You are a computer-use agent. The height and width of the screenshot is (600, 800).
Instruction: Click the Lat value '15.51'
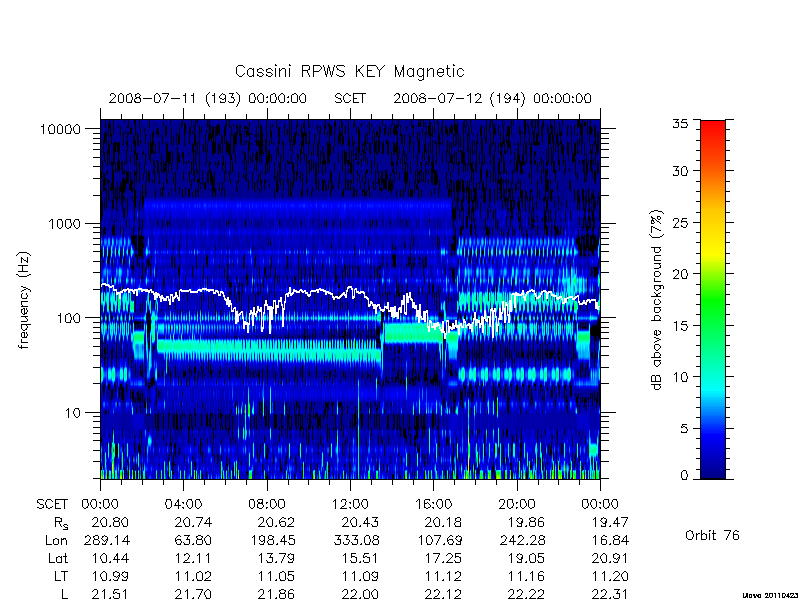click(x=361, y=559)
